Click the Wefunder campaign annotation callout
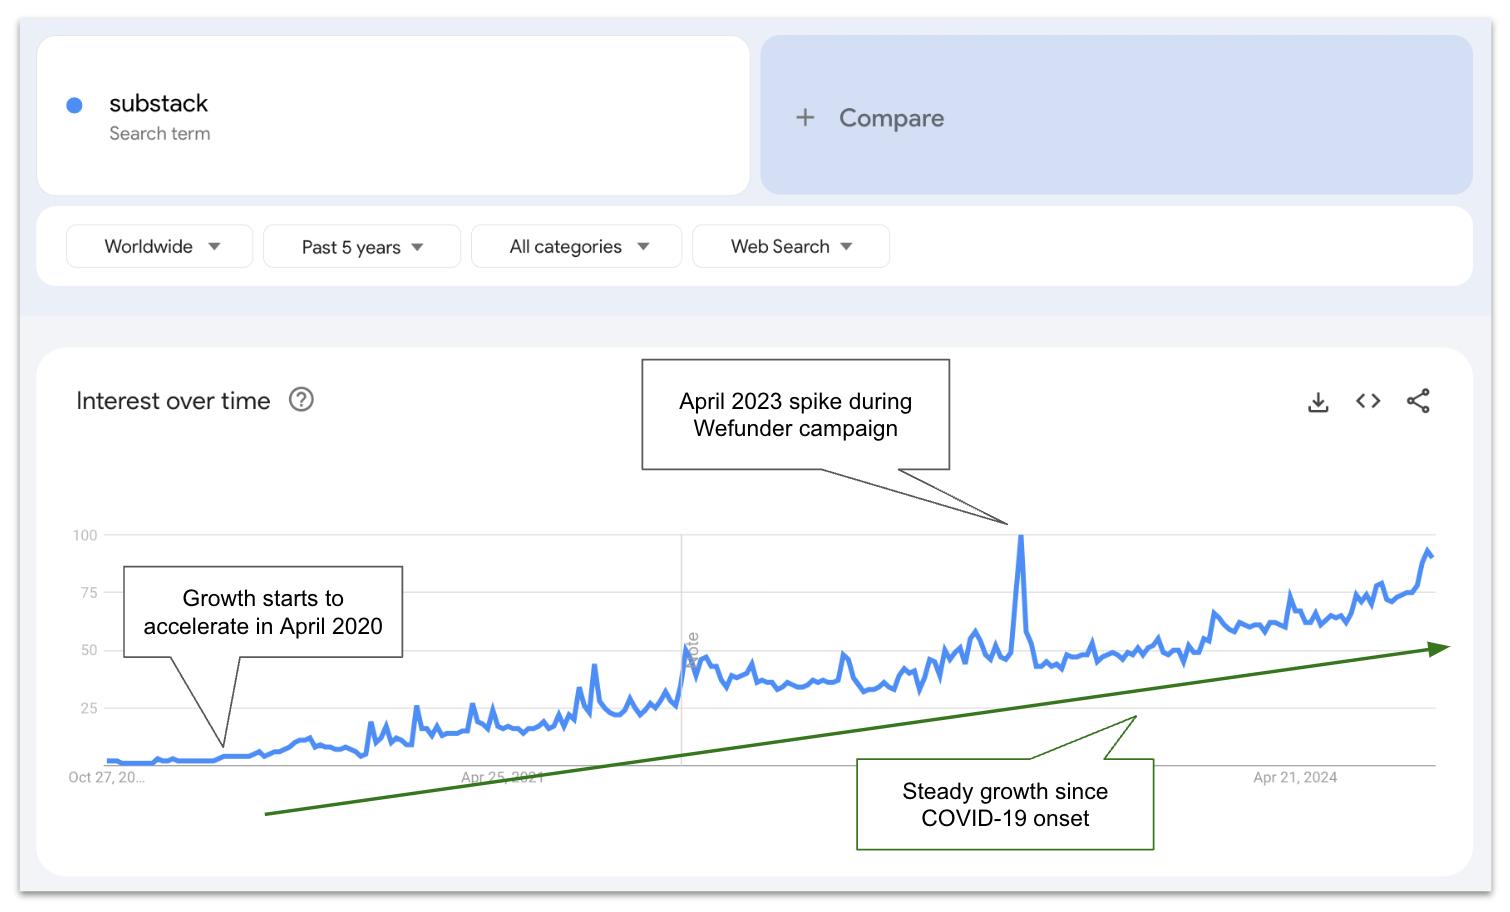The height and width of the screenshot is (912, 1510). (795, 414)
